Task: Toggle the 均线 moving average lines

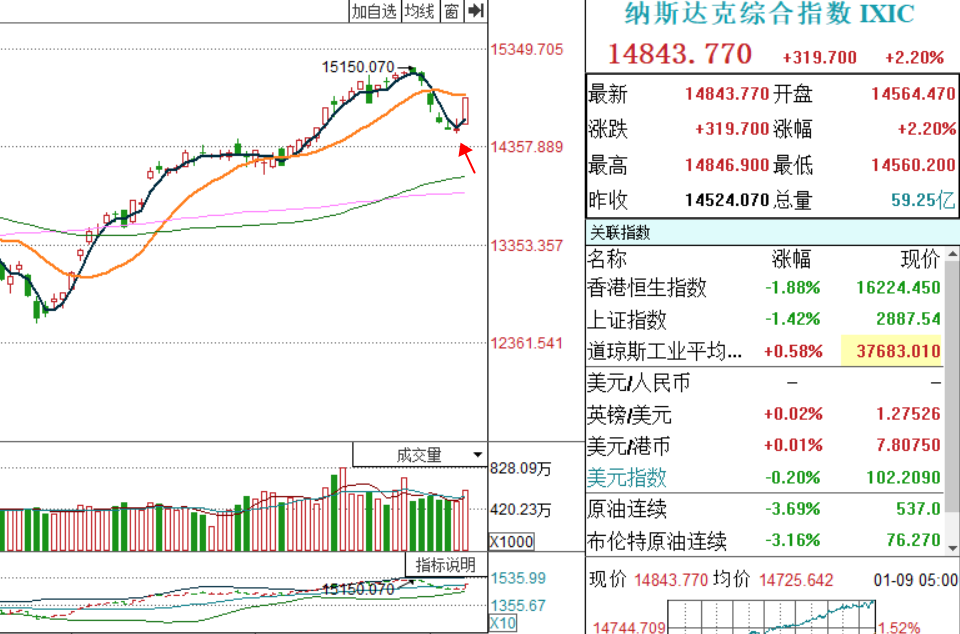Action: click(x=419, y=11)
